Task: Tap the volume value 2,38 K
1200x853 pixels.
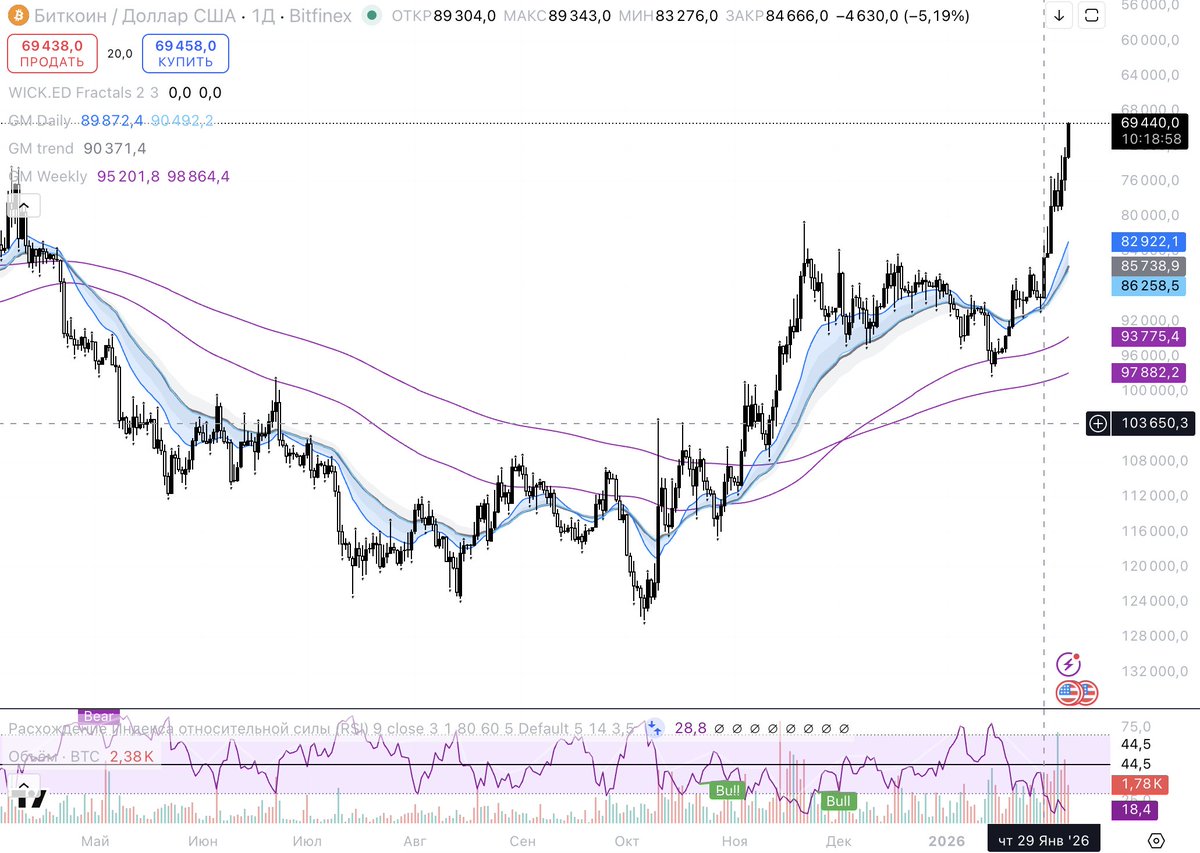Action: [x=130, y=756]
